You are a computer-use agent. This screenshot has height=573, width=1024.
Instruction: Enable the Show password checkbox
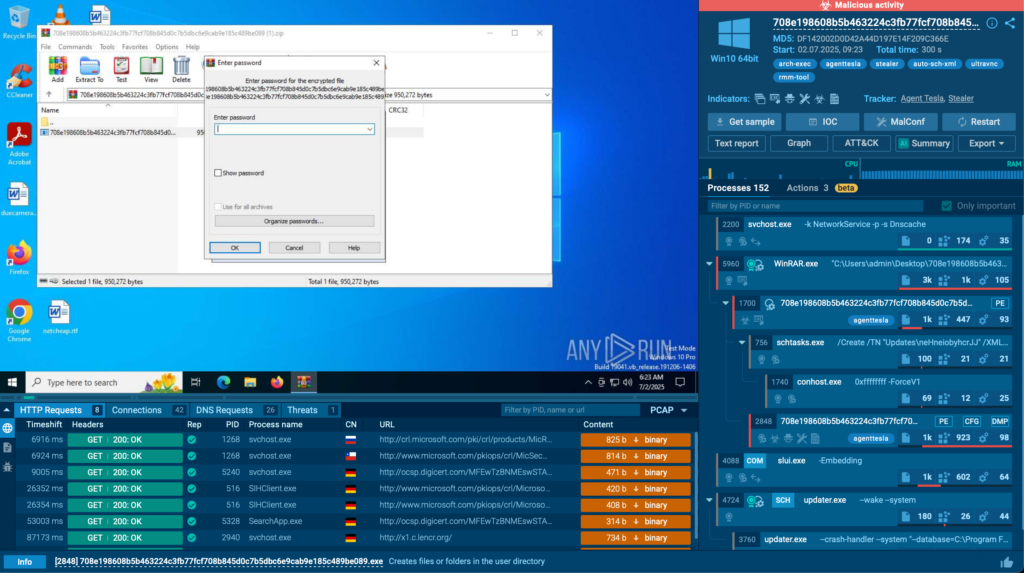(x=218, y=173)
